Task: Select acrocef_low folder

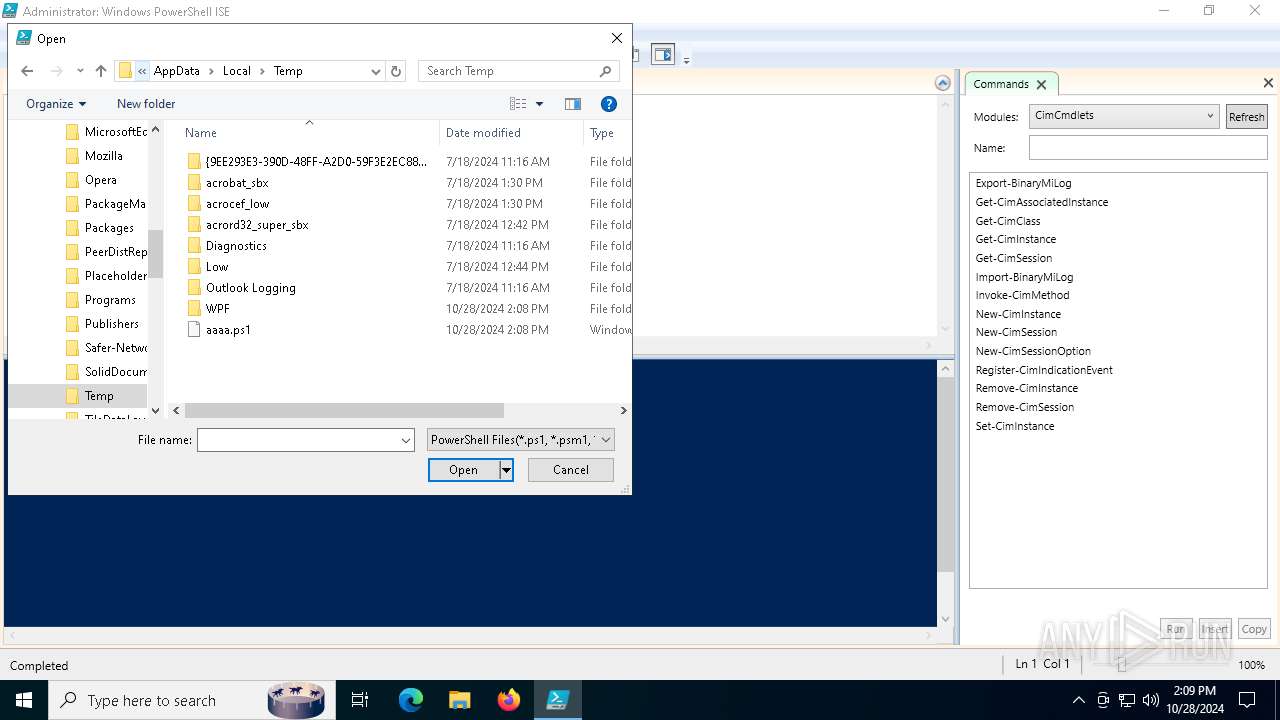Action: coord(237,204)
